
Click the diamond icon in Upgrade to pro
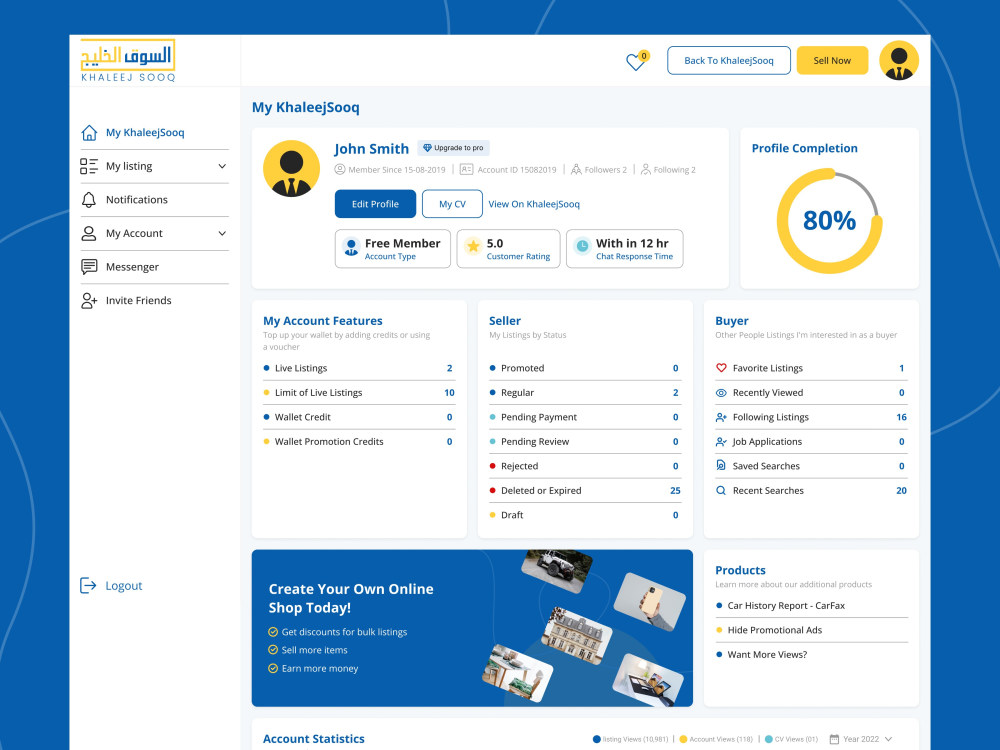(x=427, y=148)
